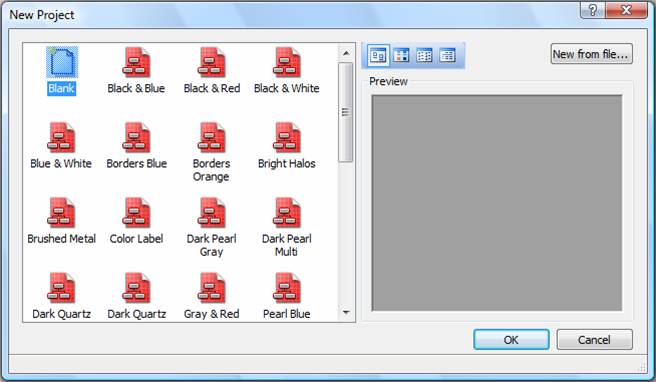Click the help question mark button
The width and height of the screenshot is (656, 382).
[592, 10]
